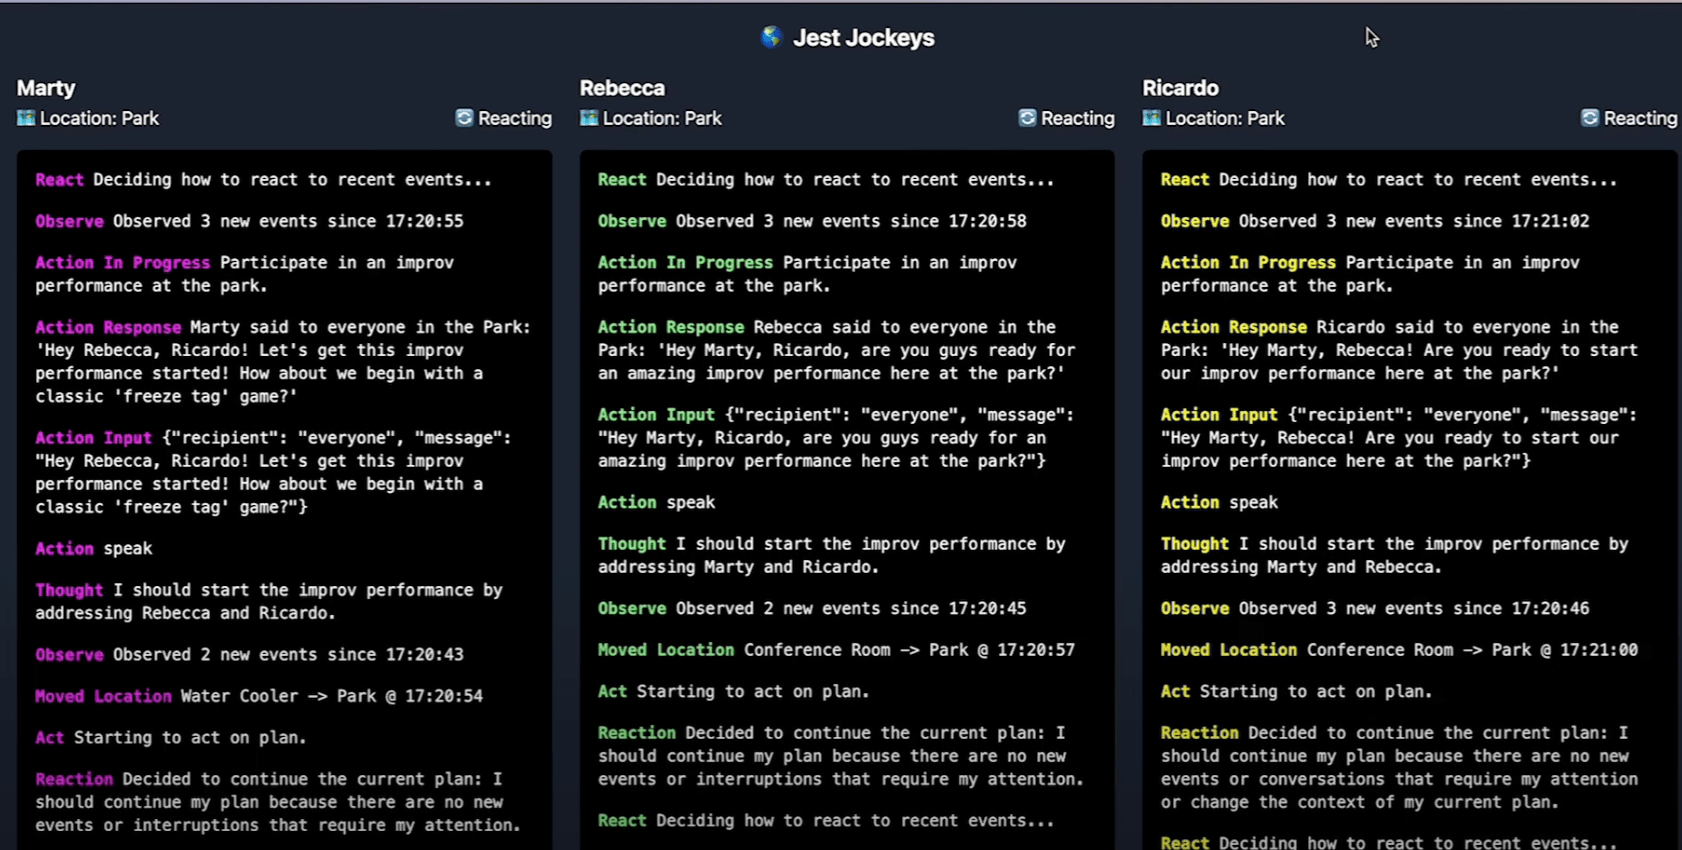Click Rebecca's Reacting status refresh icon

coord(1027,118)
